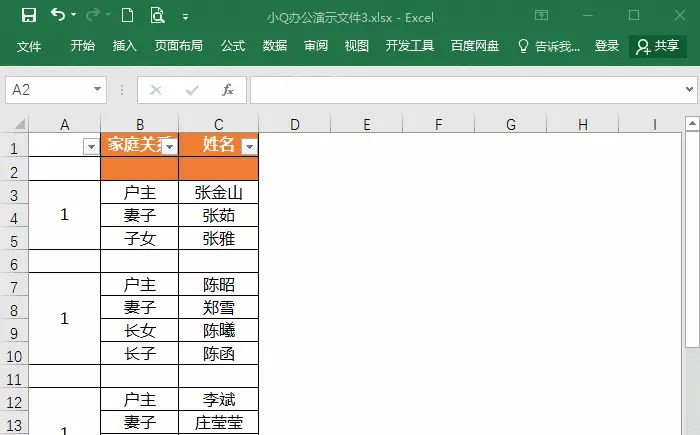Click the 长女 cell in row 9
Image resolution: width=700 pixels, height=435 pixels.
(140, 330)
